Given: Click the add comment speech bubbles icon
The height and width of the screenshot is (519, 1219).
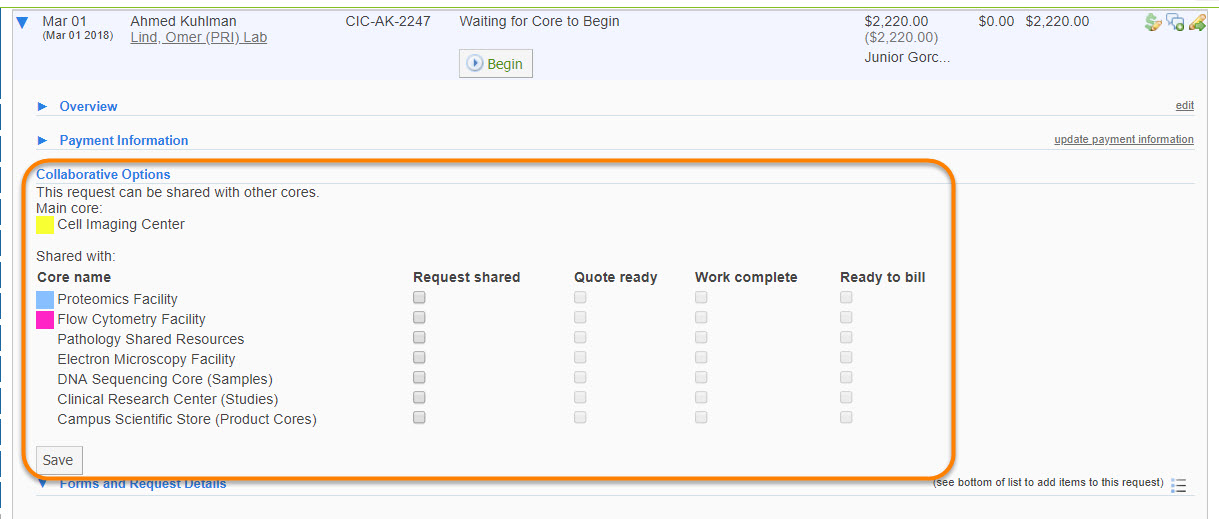Looking at the screenshot, I should [x=1175, y=23].
